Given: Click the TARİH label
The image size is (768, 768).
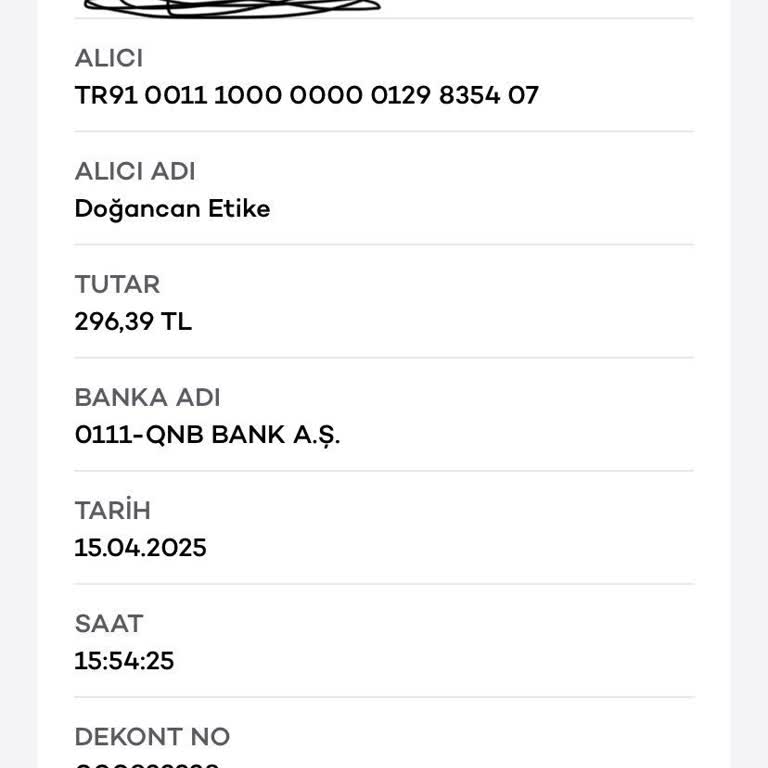Looking at the screenshot, I should point(112,510).
